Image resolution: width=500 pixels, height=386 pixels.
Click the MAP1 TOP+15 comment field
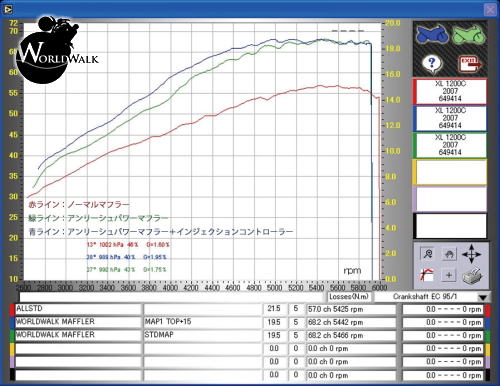203,322
